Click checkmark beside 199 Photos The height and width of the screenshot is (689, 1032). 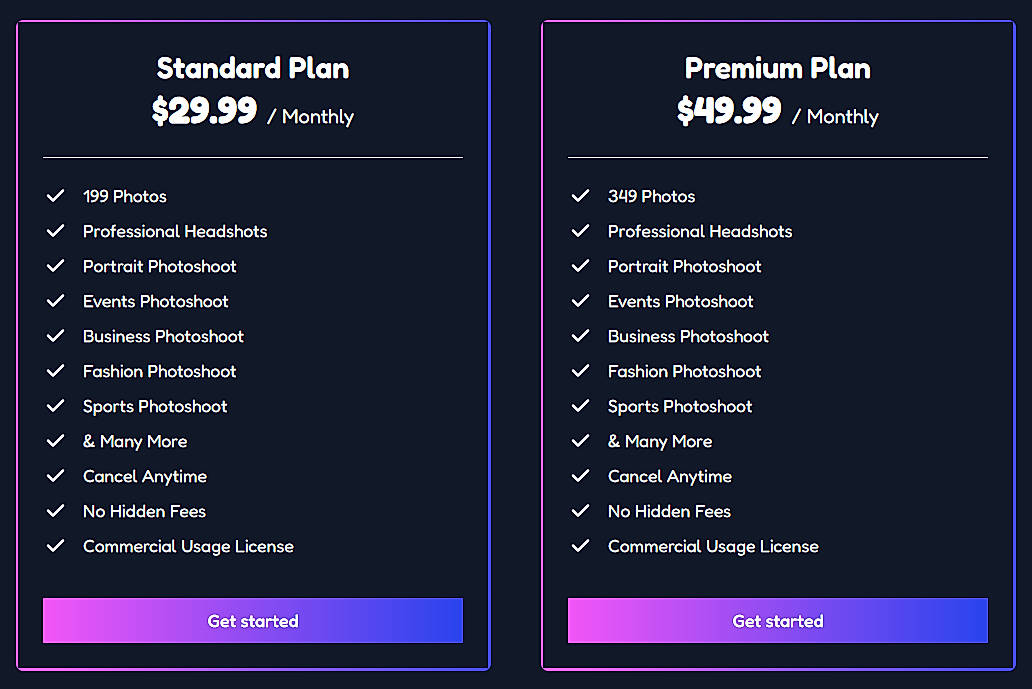[55, 196]
